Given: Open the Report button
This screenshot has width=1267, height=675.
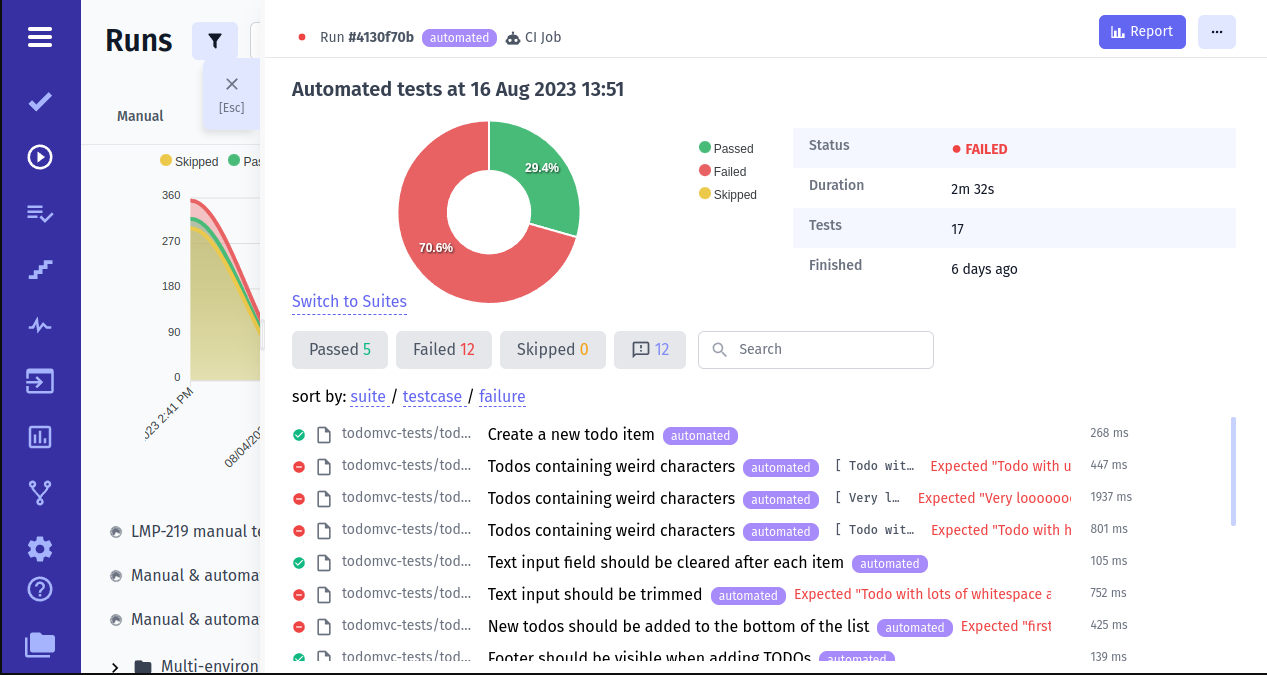Looking at the screenshot, I should (1142, 31).
